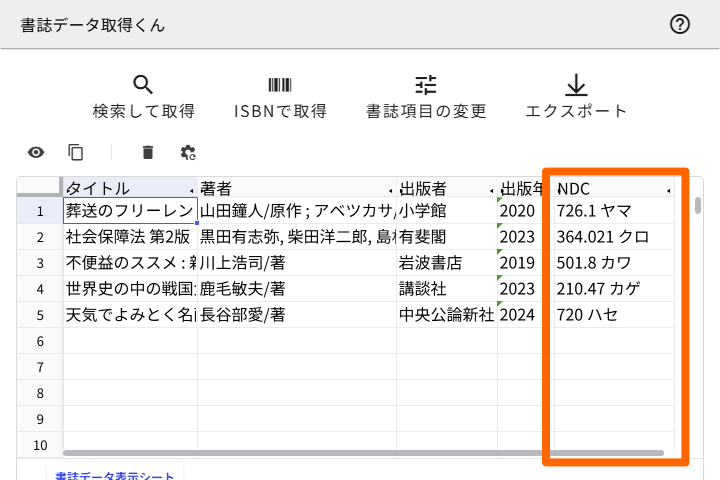Viewport: 720px width, 480px height.
Task: Open the gear settings icon
Action: click(x=187, y=152)
